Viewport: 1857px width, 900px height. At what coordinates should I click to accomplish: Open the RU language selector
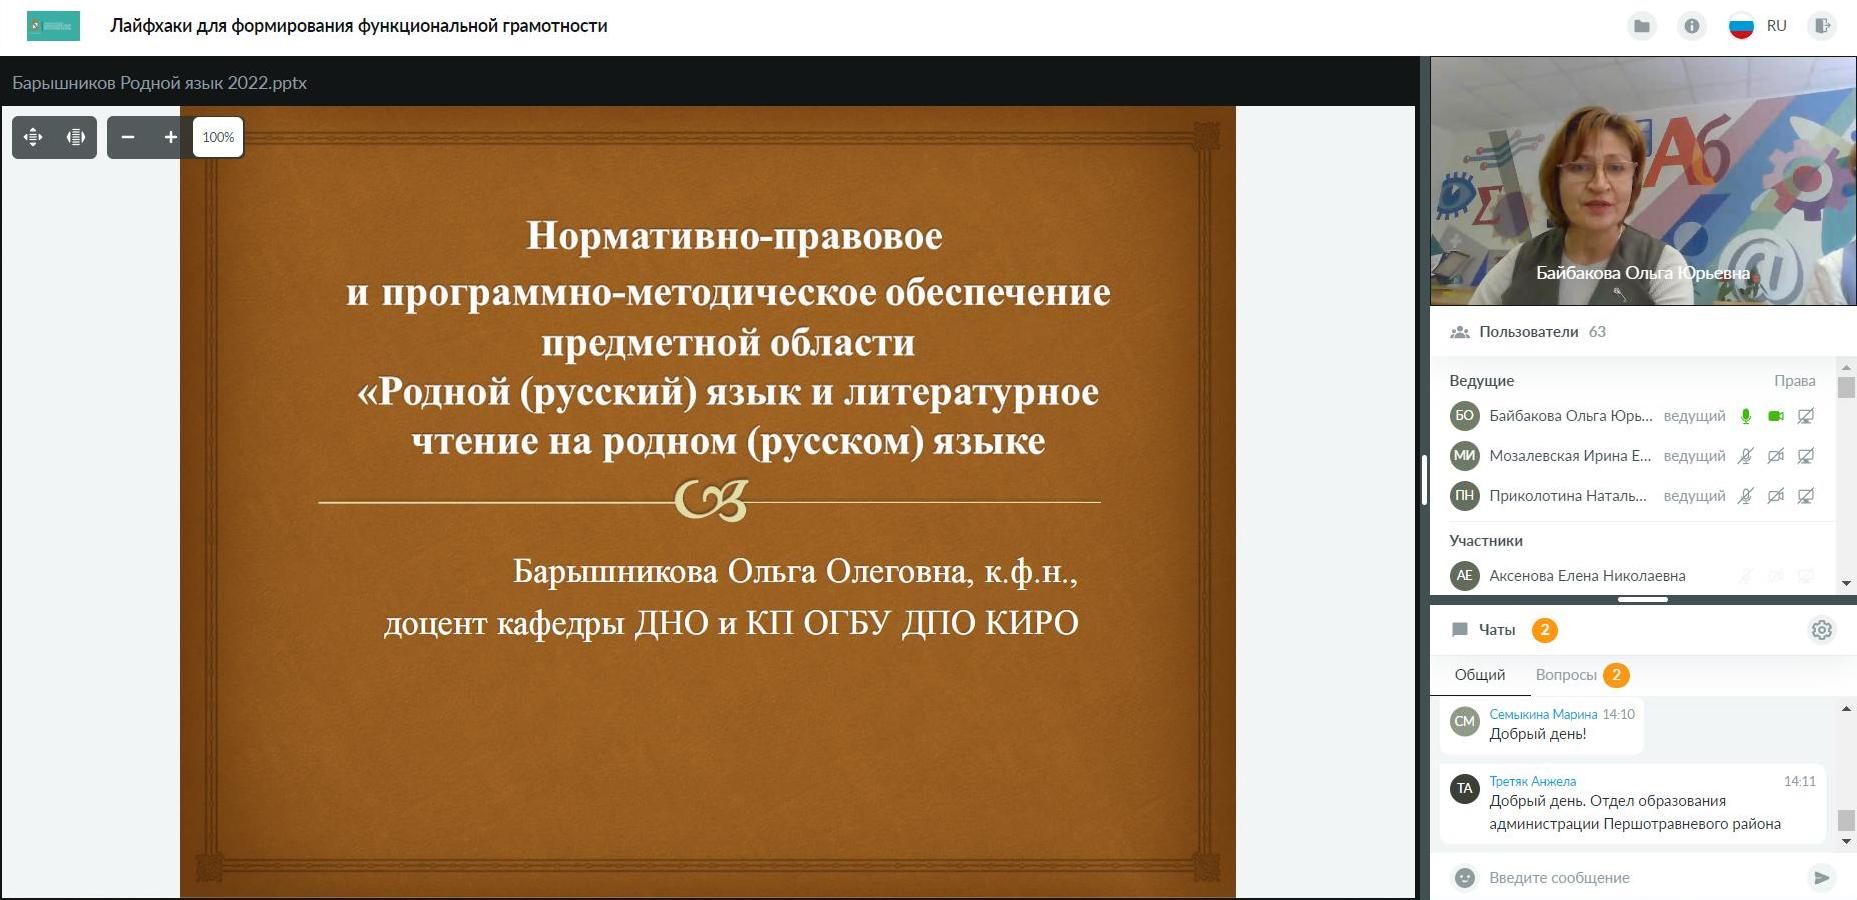(1777, 26)
